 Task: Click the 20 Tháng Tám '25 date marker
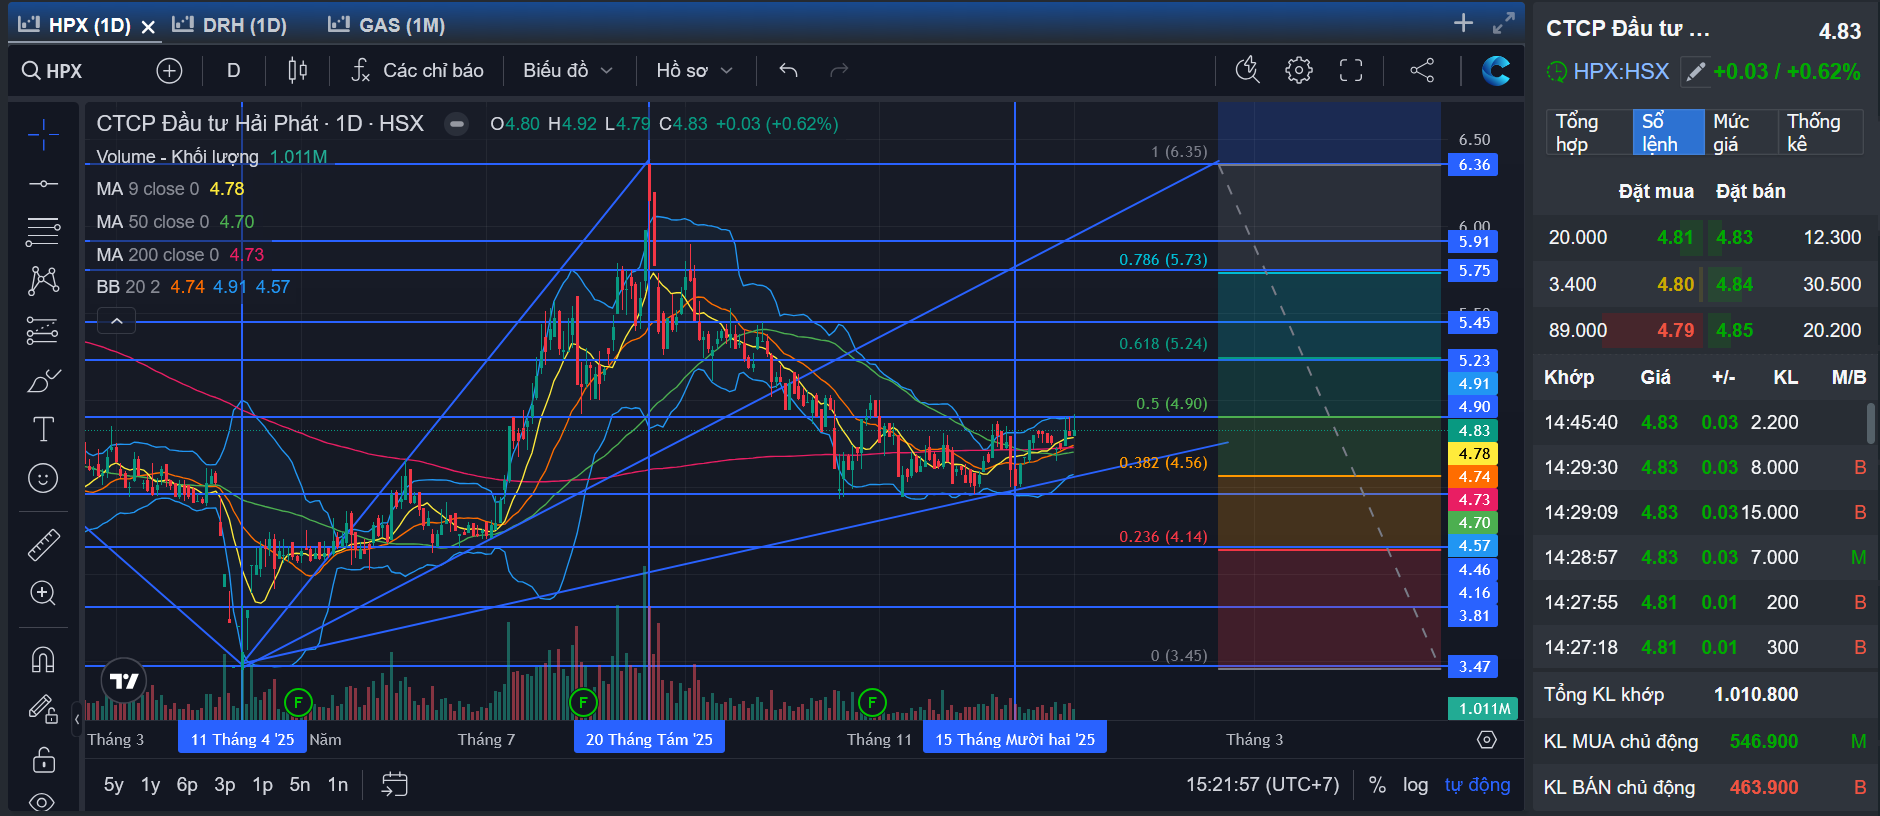point(650,739)
